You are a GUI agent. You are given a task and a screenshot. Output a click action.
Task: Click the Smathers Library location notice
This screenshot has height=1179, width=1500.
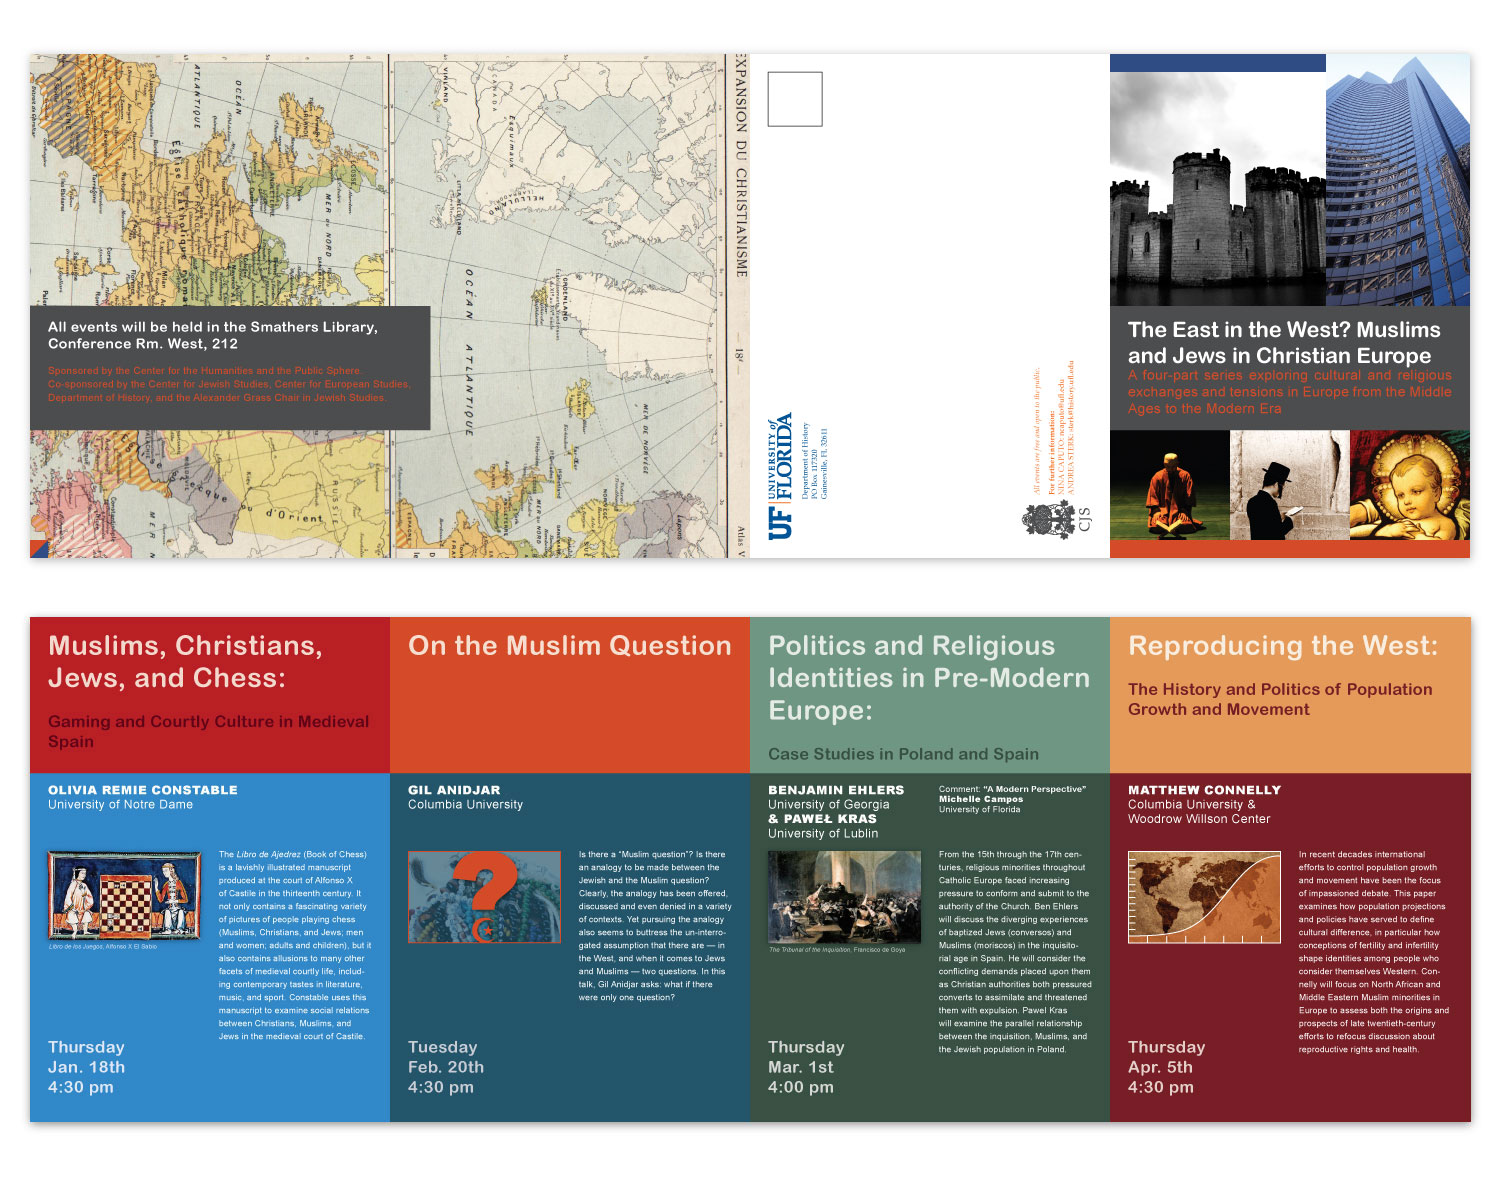pyautogui.click(x=212, y=335)
